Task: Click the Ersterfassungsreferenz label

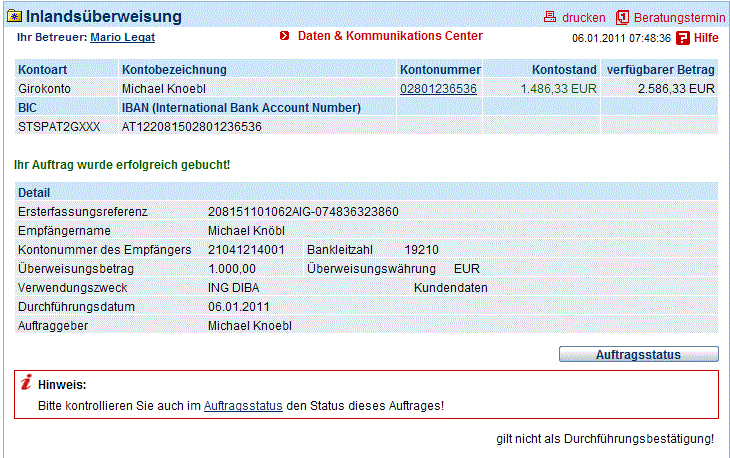Action: [x=82, y=212]
